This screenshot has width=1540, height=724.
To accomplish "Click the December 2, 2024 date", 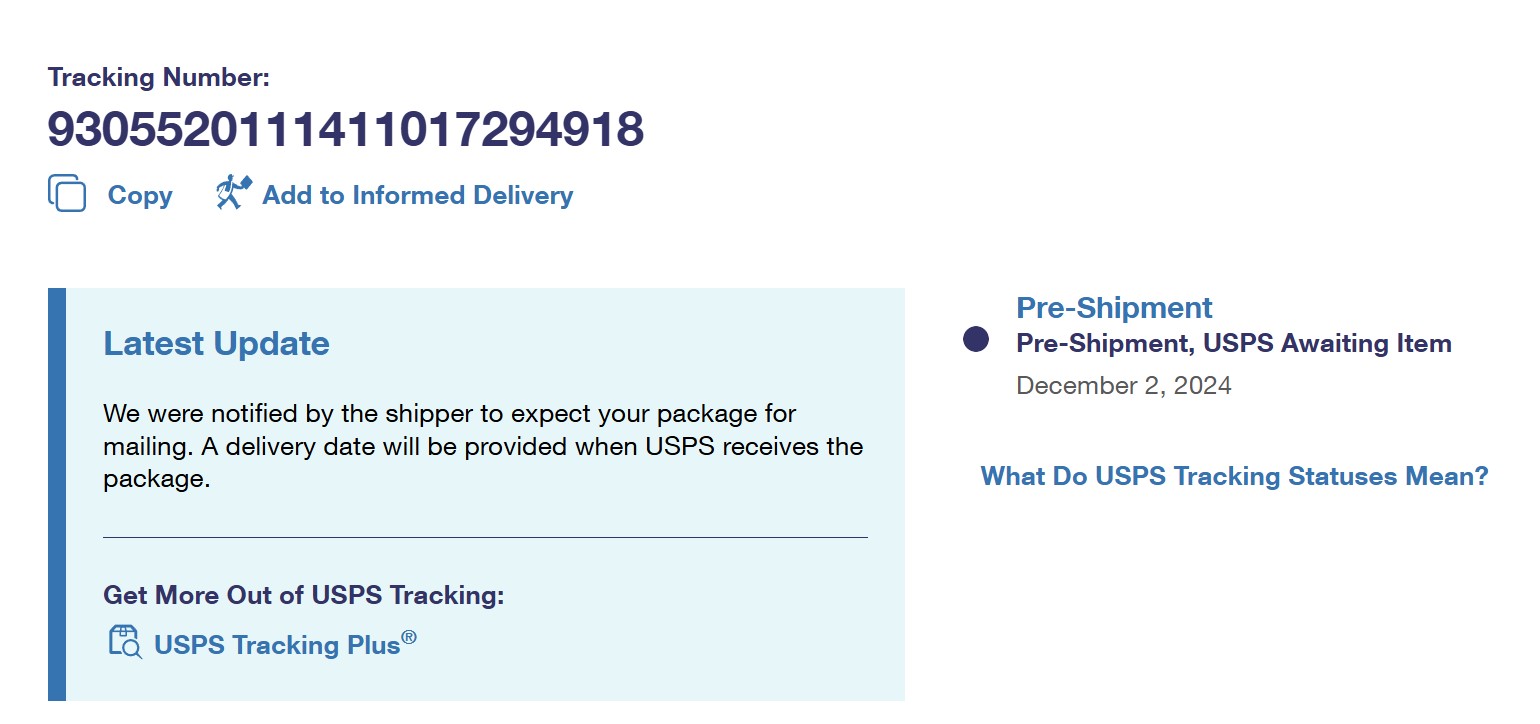I will [x=1124, y=385].
